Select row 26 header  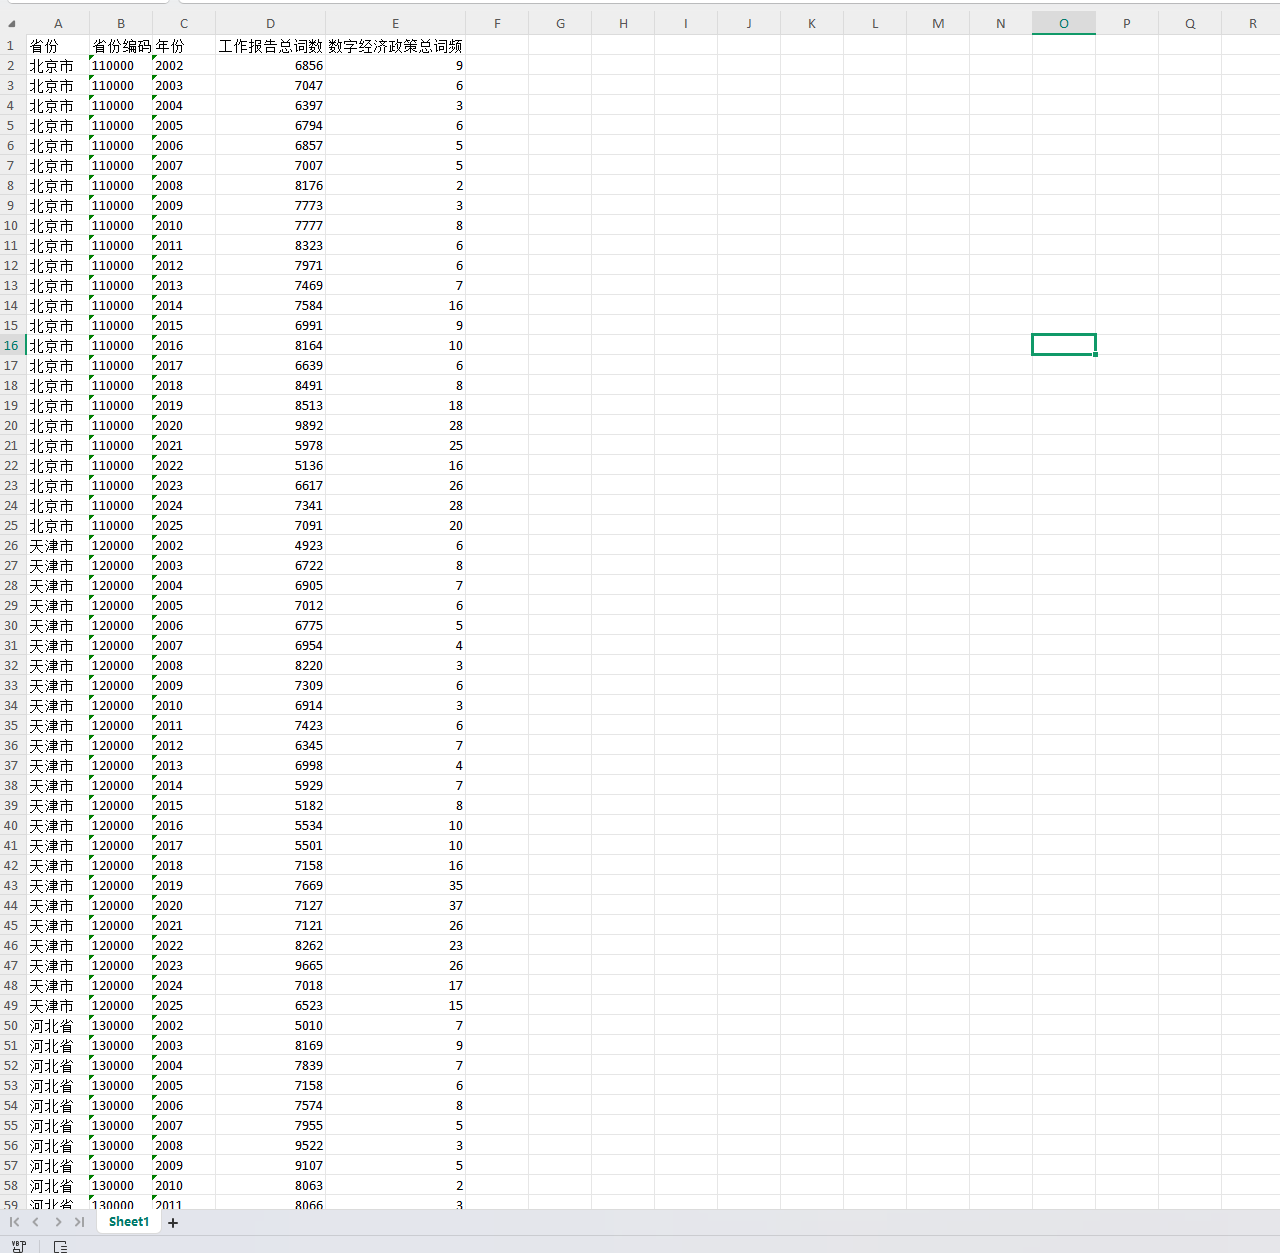point(12,545)
